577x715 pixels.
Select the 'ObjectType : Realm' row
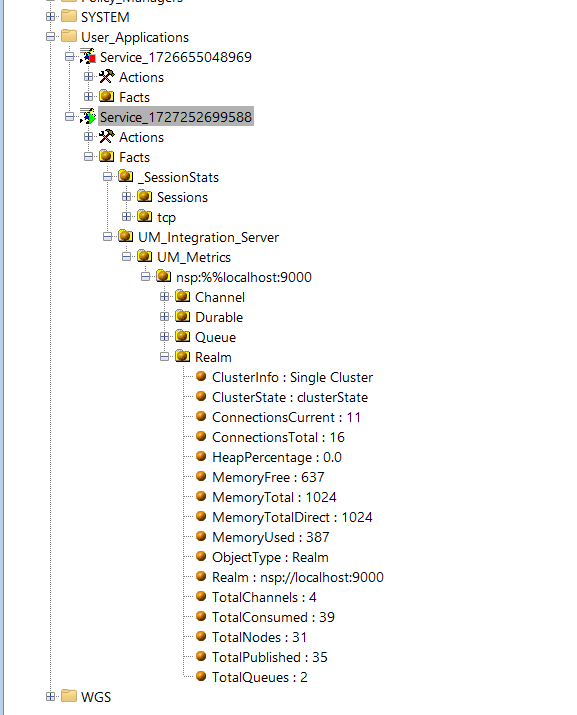270,557
